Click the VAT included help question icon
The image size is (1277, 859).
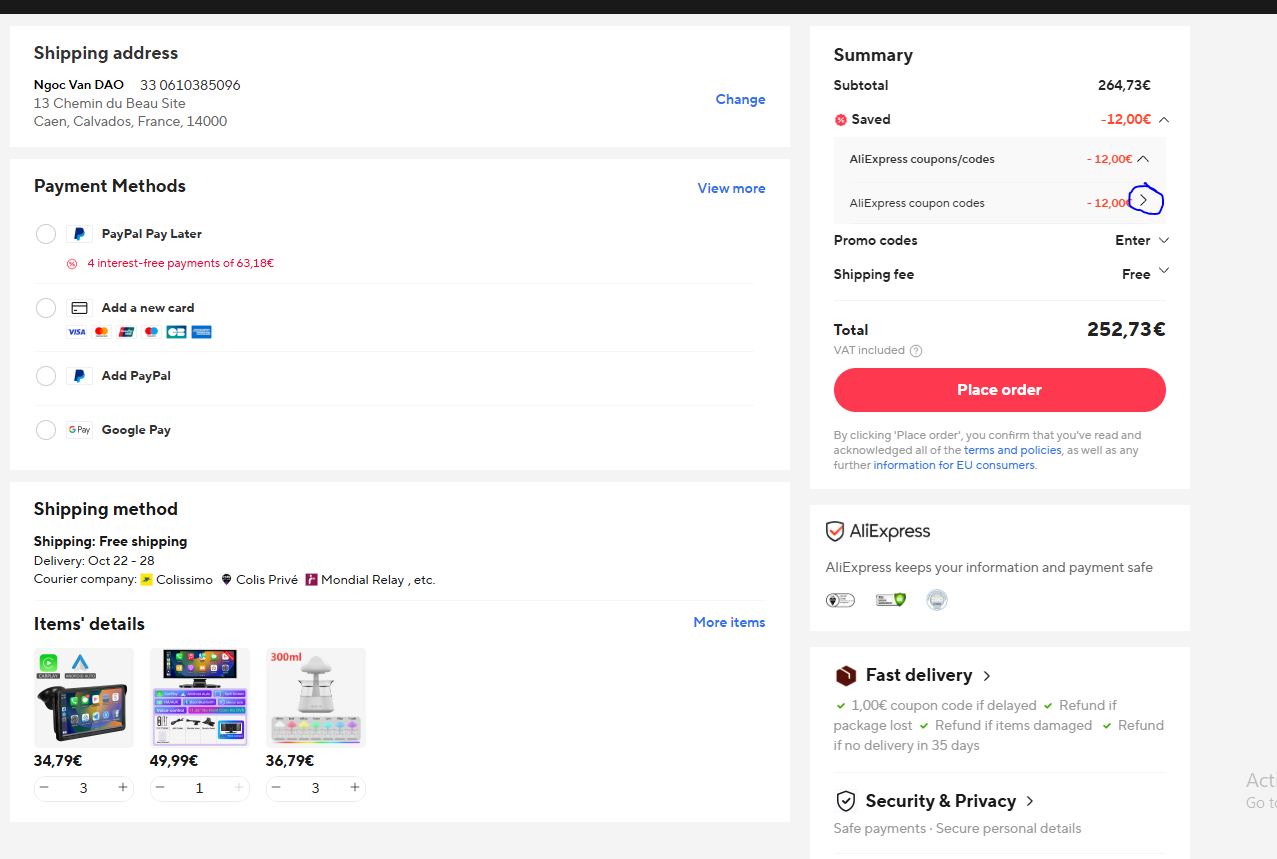(916, 351)
